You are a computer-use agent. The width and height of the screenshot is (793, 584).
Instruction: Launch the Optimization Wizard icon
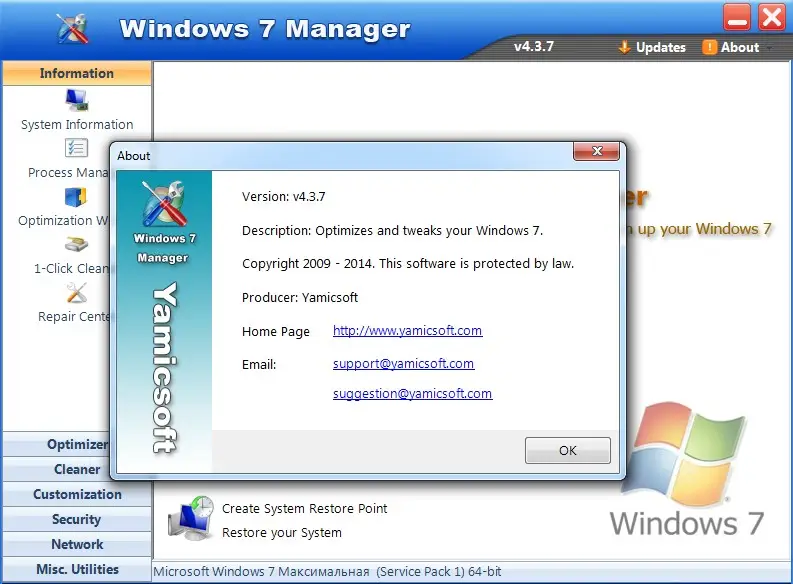76,197
